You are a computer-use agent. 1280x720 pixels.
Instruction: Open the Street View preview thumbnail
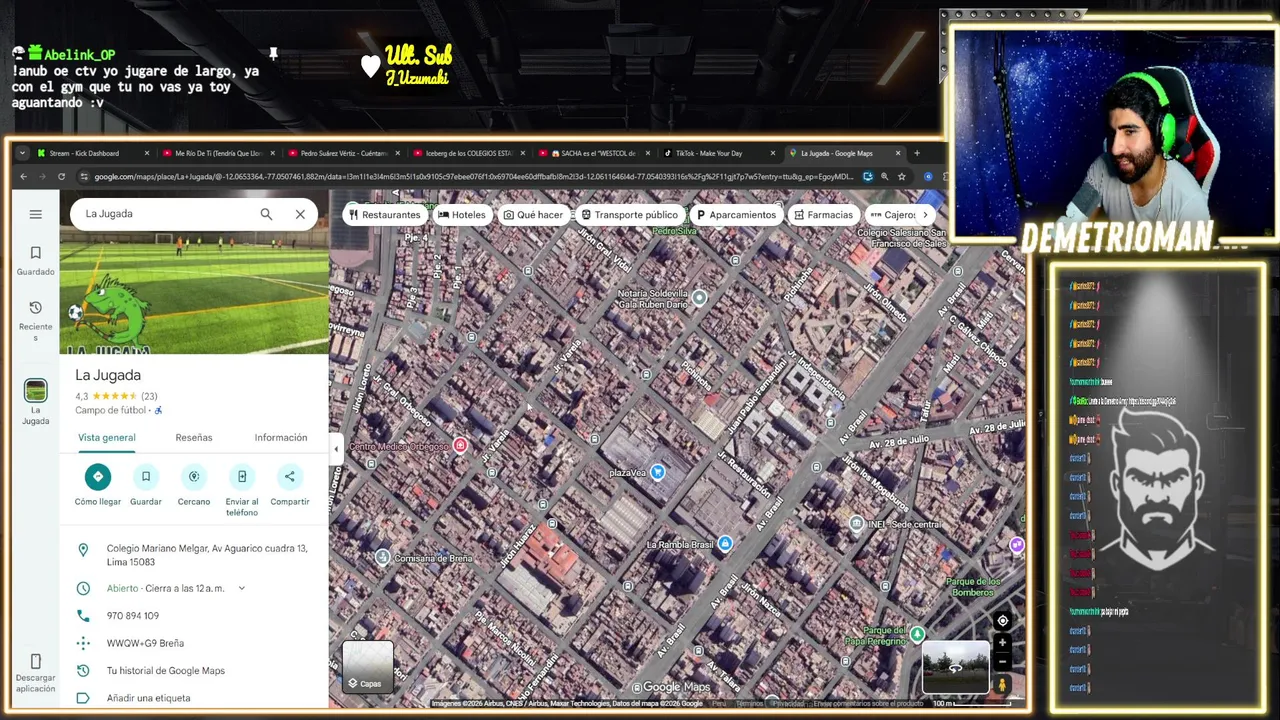[955, 668]
